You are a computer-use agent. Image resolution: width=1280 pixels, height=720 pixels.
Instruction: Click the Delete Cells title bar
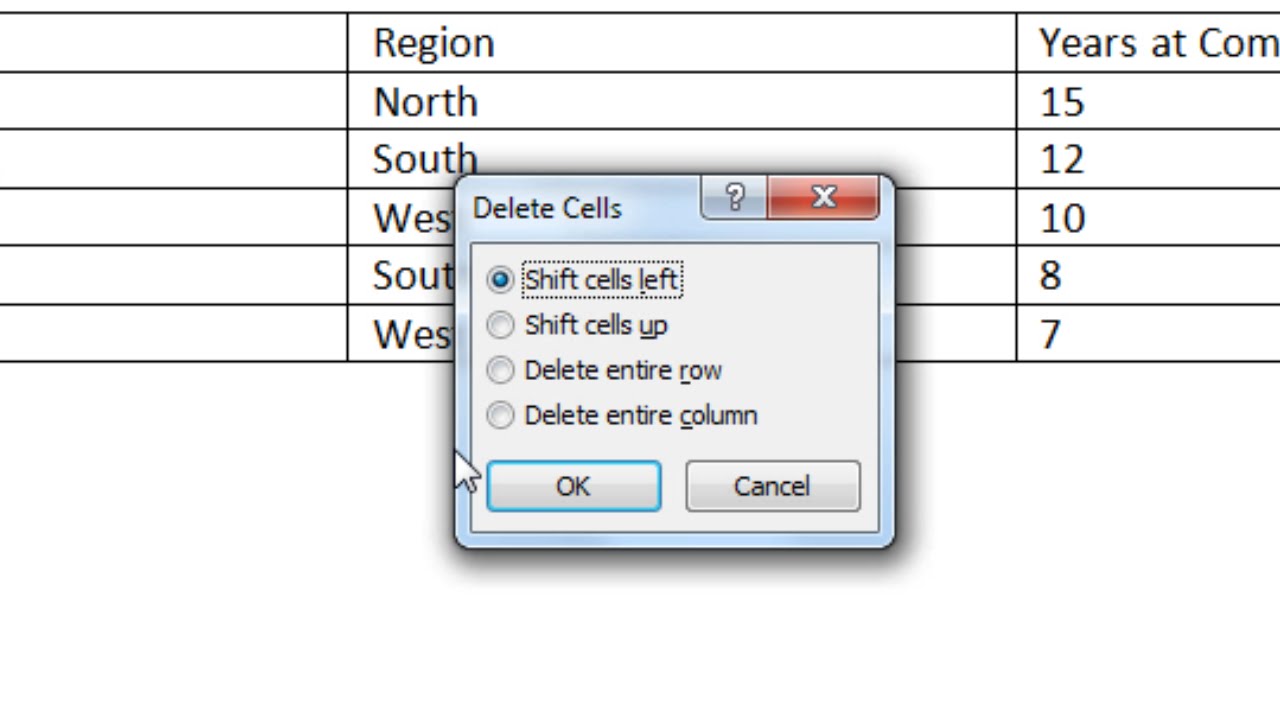pyautogui.click(x=580, y=208)
